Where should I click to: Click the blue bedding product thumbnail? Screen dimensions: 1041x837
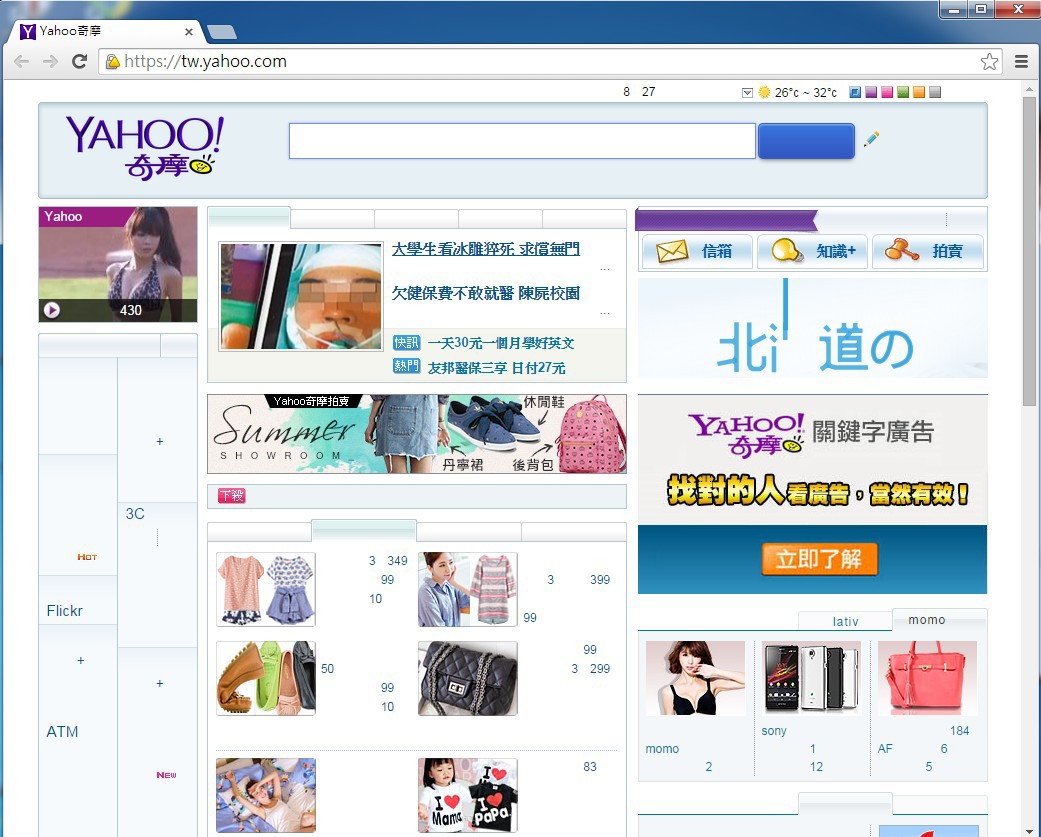[266, 795]
